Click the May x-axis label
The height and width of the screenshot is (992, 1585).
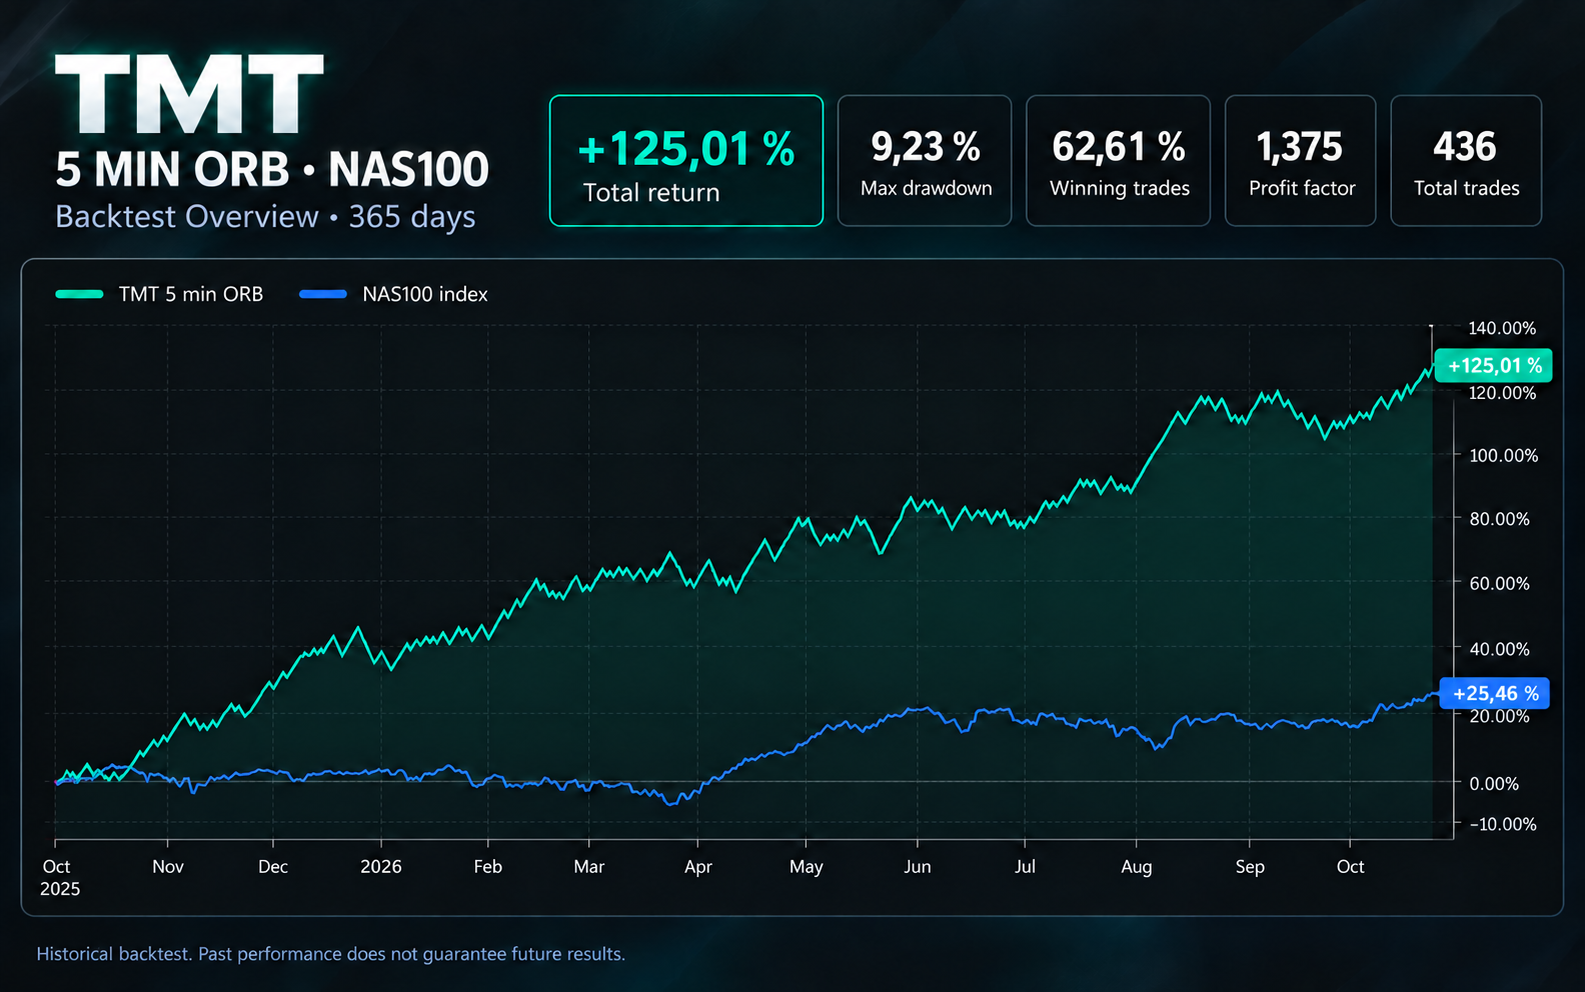tap(806, 867)
